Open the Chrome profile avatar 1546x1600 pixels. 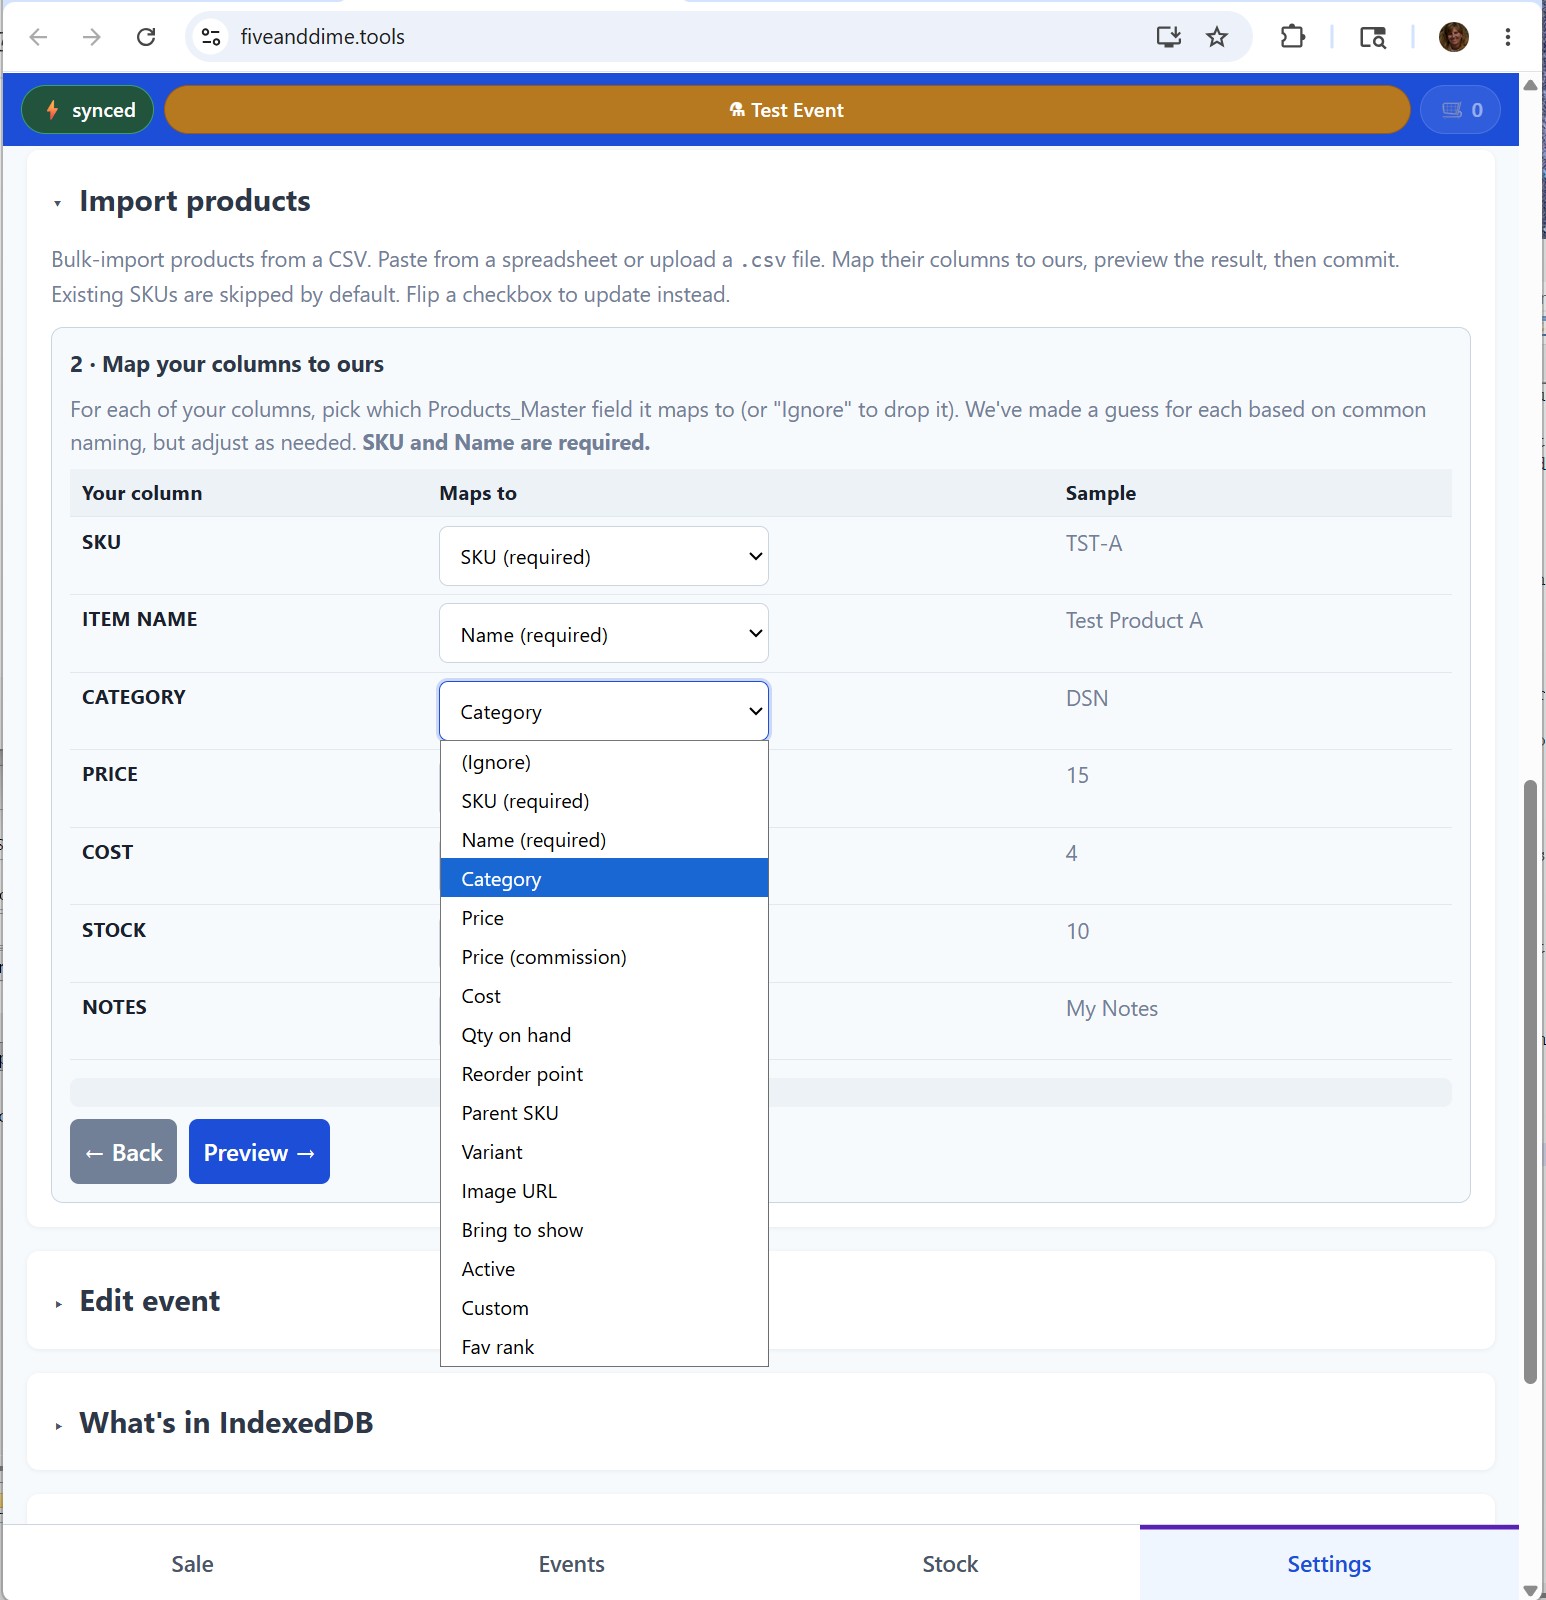tap(1454, 37)
